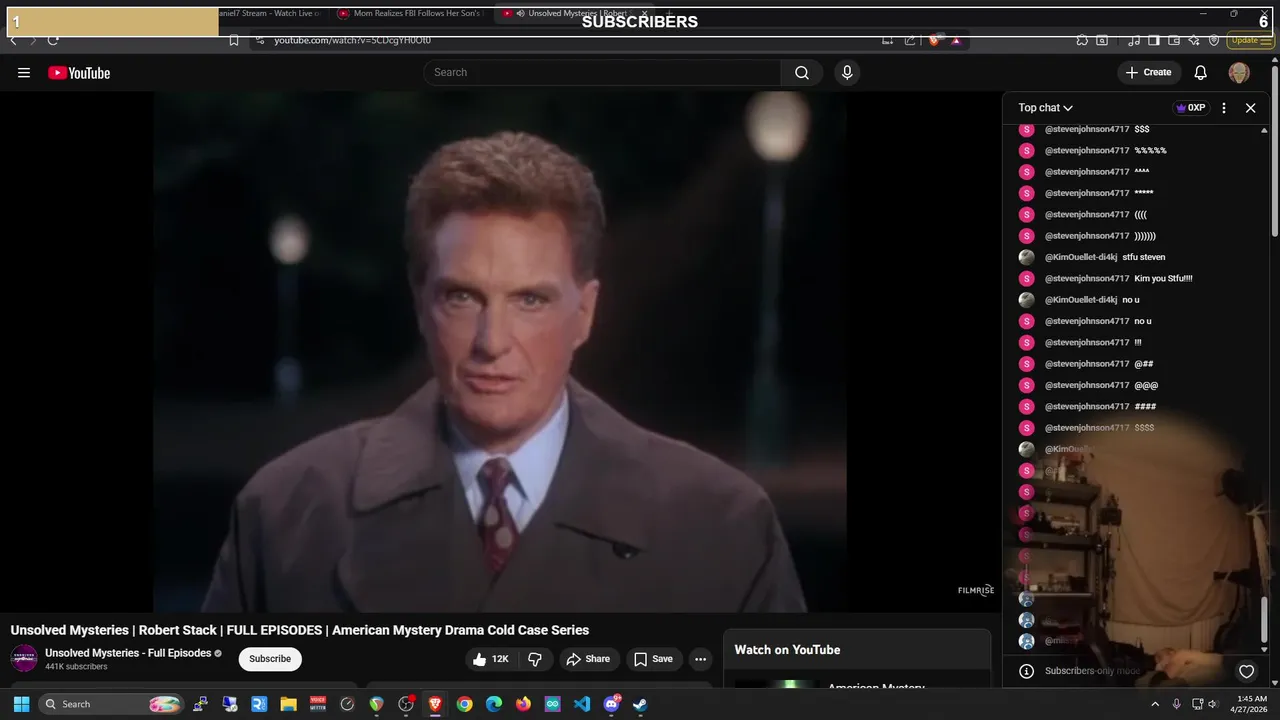This screenshot has width=1280, height=720.
Task: Open the browser extensions puzzle icon
Action: pos(1082,40)
